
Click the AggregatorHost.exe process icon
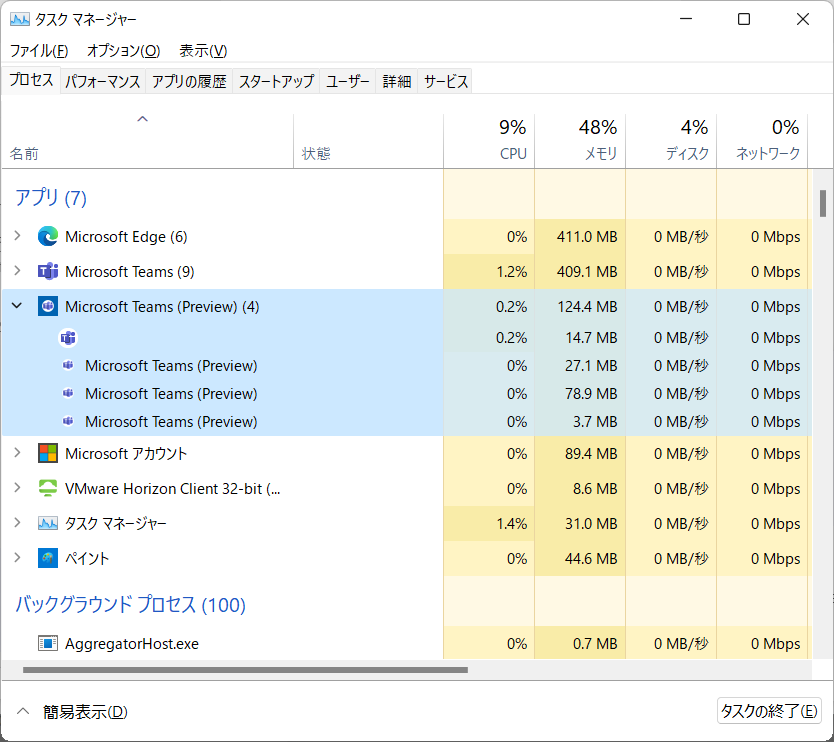pos(48,644)
